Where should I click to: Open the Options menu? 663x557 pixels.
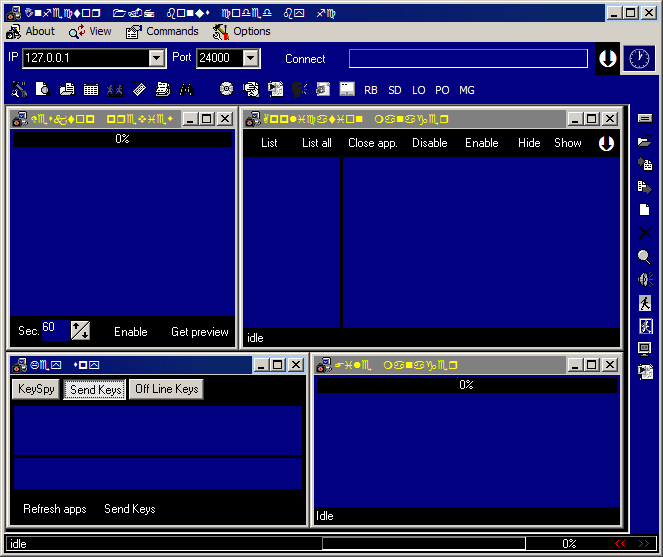click(251, 32)
